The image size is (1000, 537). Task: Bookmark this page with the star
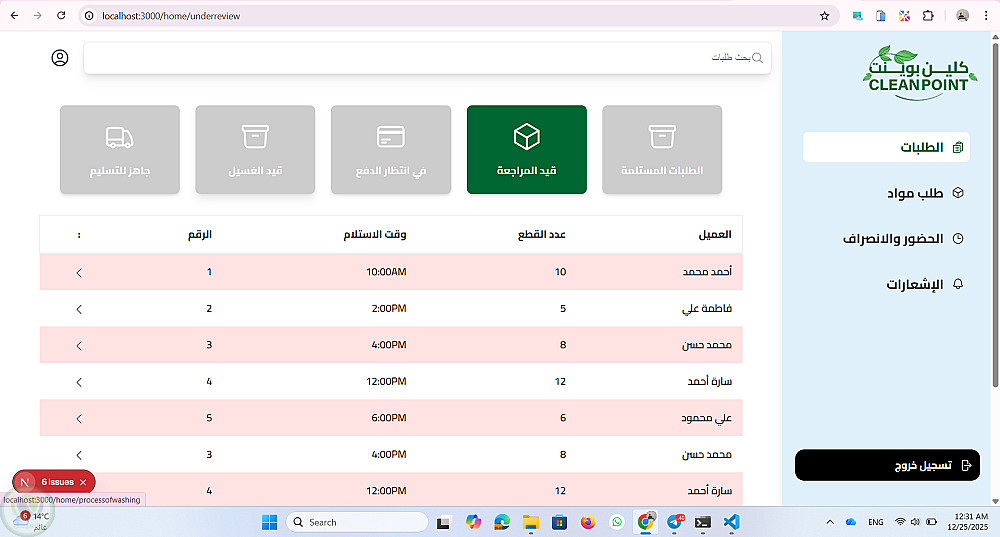(x=825, y=16)
